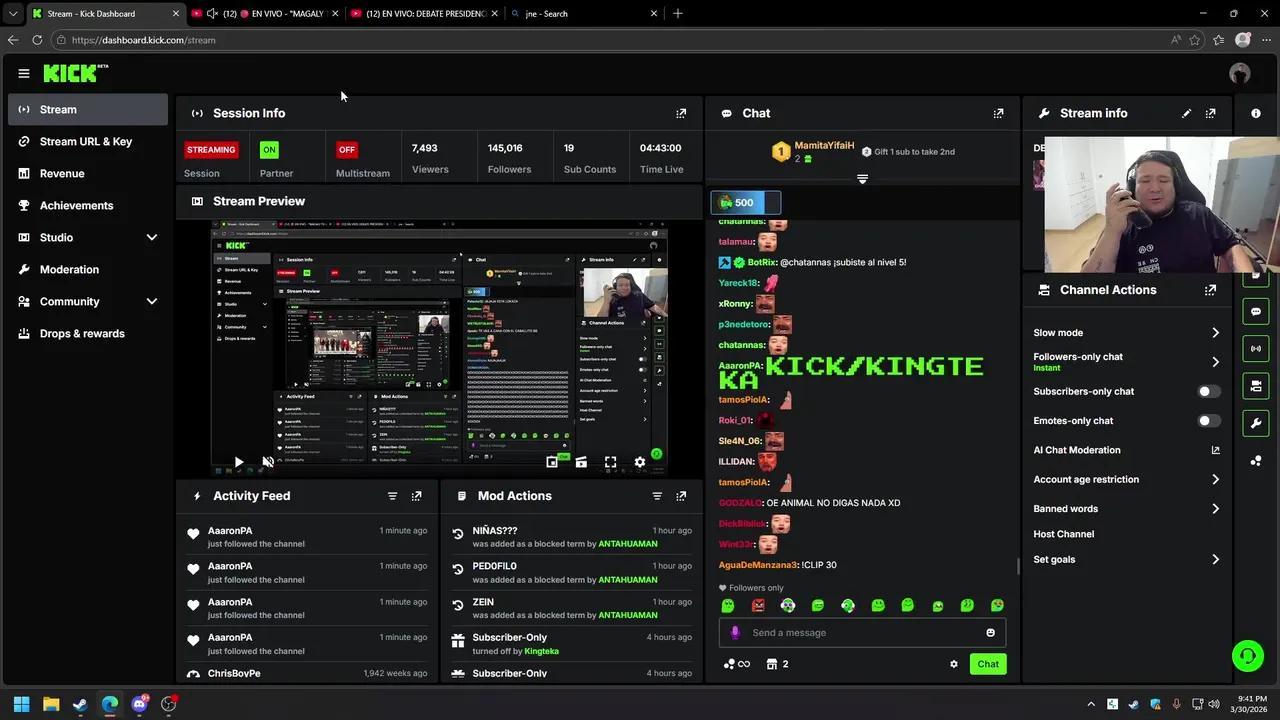Open the browser tab search dropdown
Screen dimensions: 1280x720
coord(12,14)
